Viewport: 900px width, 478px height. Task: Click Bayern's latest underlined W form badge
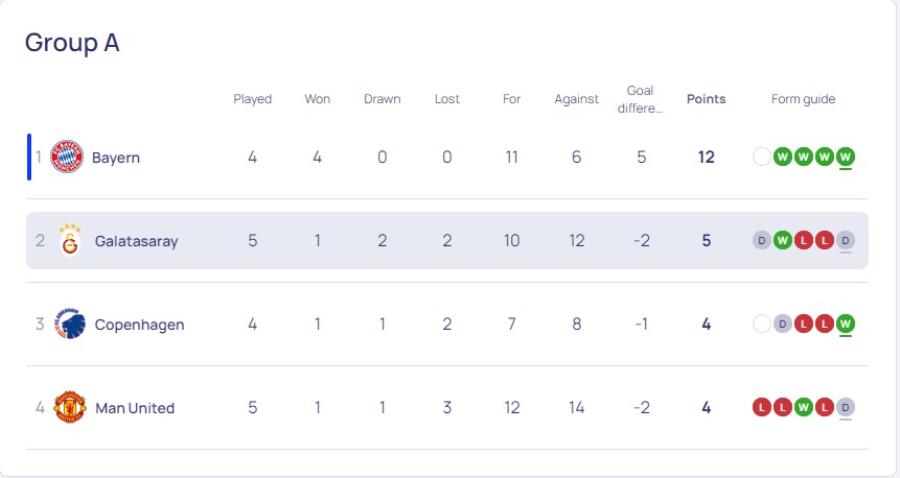coord(845,157)
